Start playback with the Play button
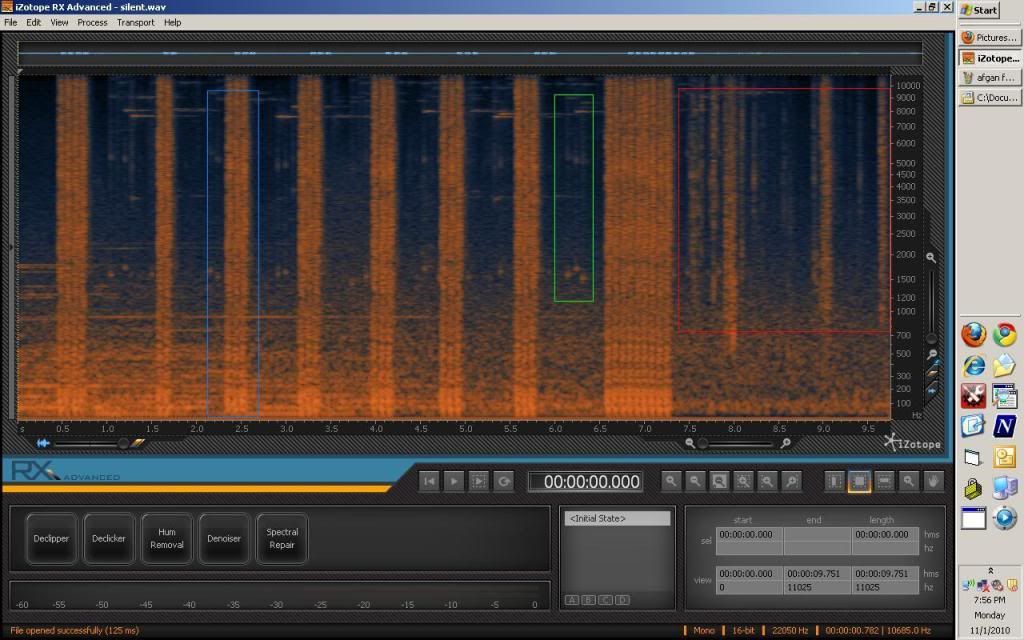Image resolution: width=1024 pixels, height=640 pixels. click(x=454, y=481)
